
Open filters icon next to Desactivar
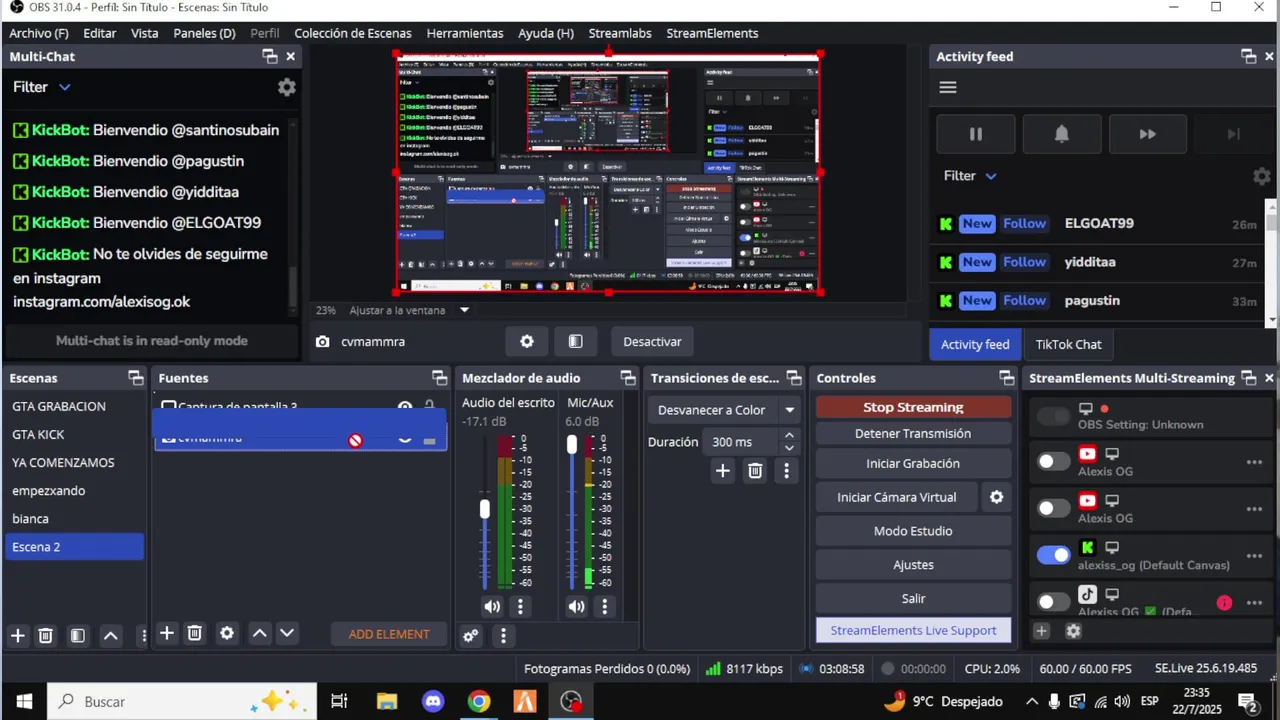575,341
